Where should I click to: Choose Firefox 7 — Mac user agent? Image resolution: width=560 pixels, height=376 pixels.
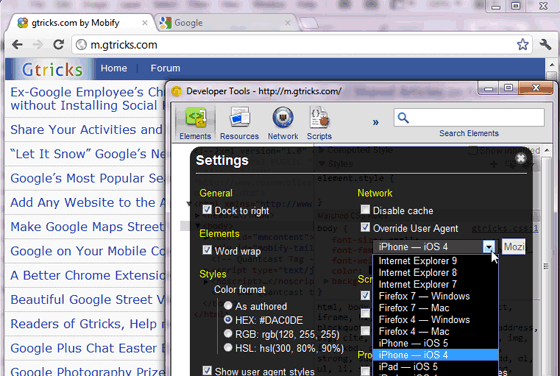click(435, 308)
